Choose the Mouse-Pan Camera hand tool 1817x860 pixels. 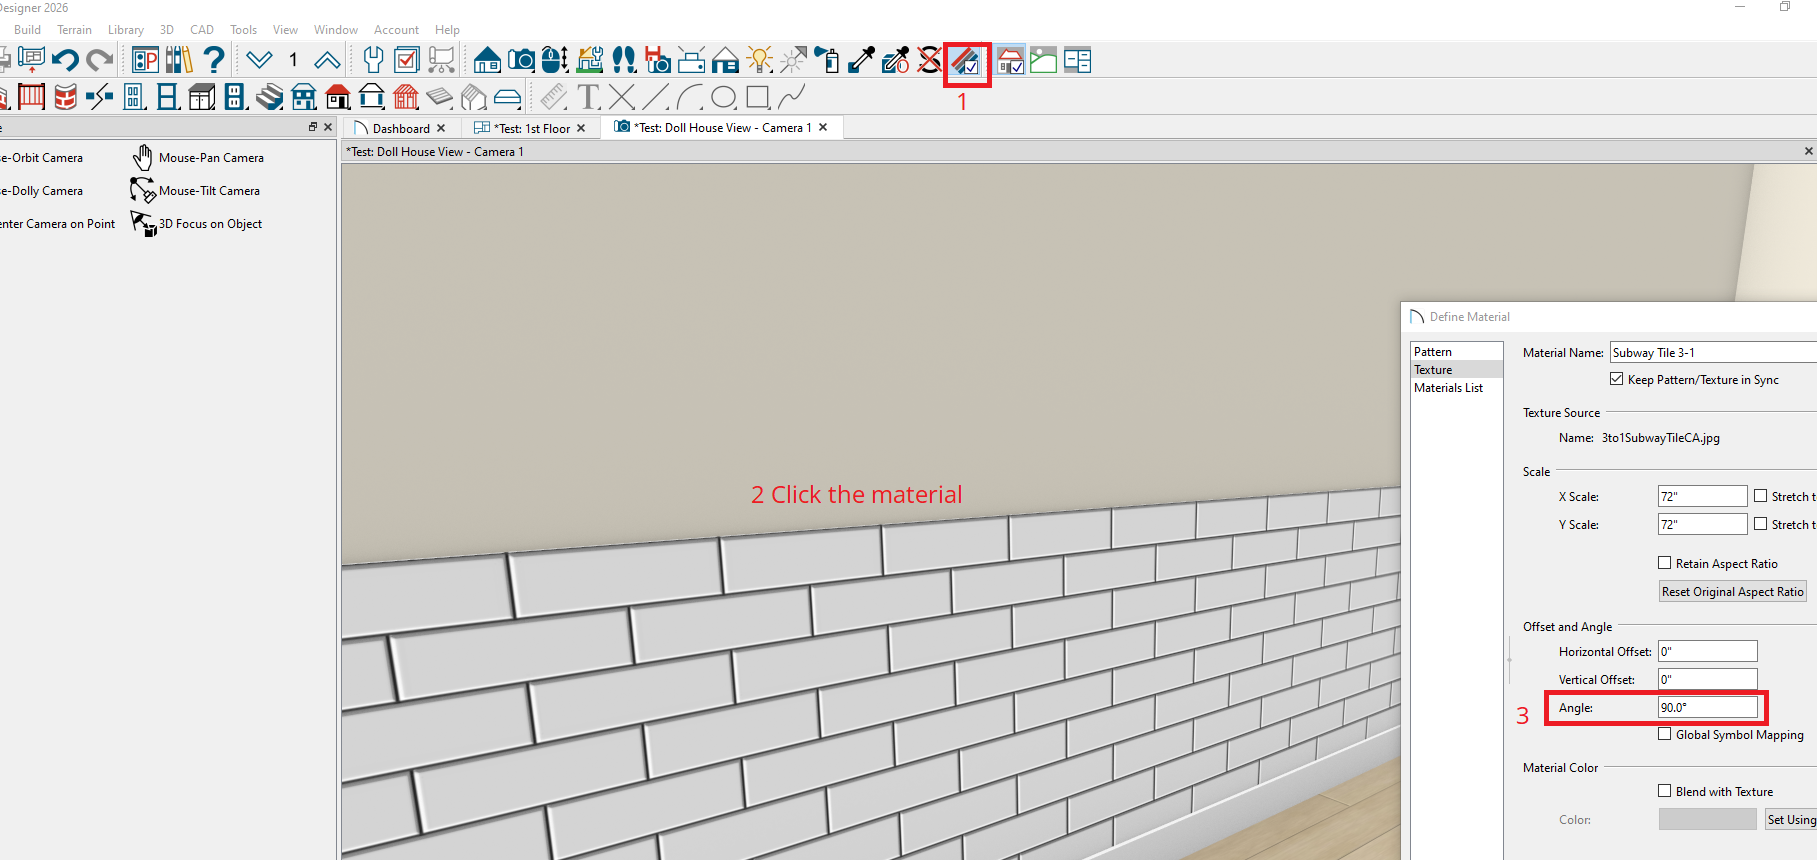[143, 158]
